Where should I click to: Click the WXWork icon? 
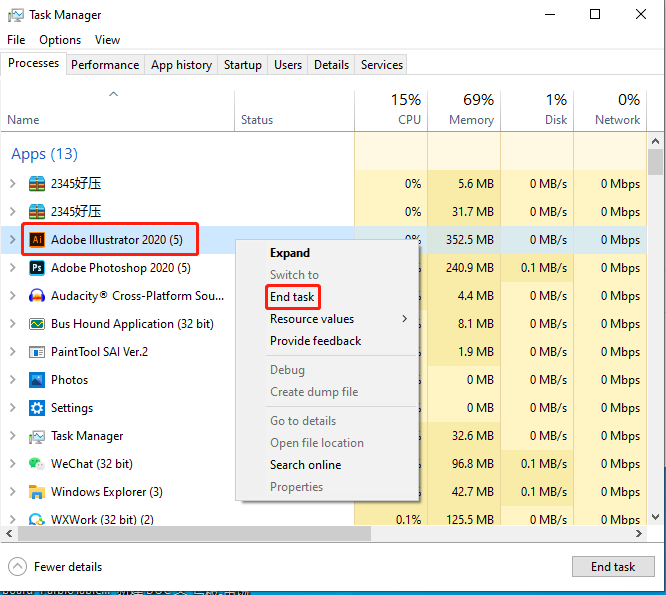pyautogui.click(x=37, y=519)
